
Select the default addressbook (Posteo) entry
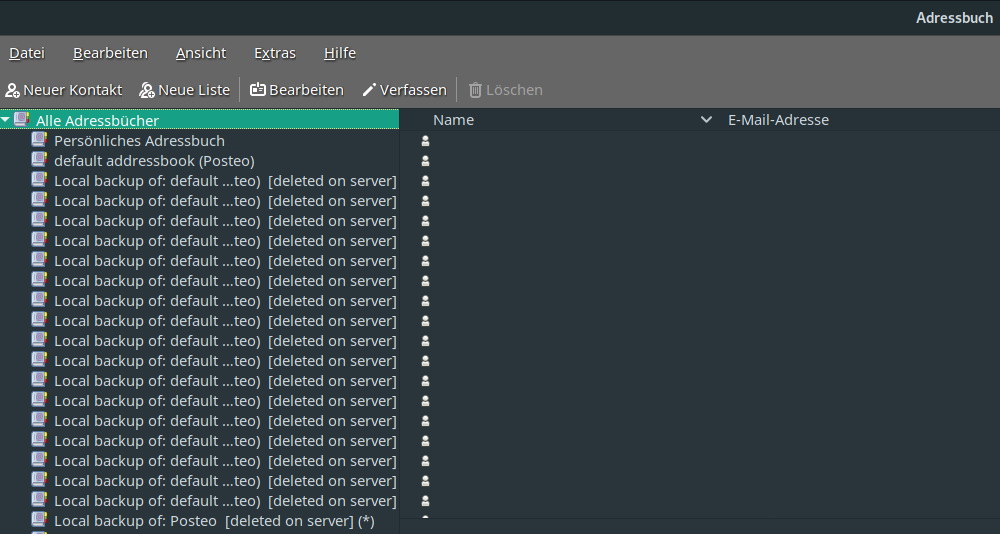tap(154, 161)
